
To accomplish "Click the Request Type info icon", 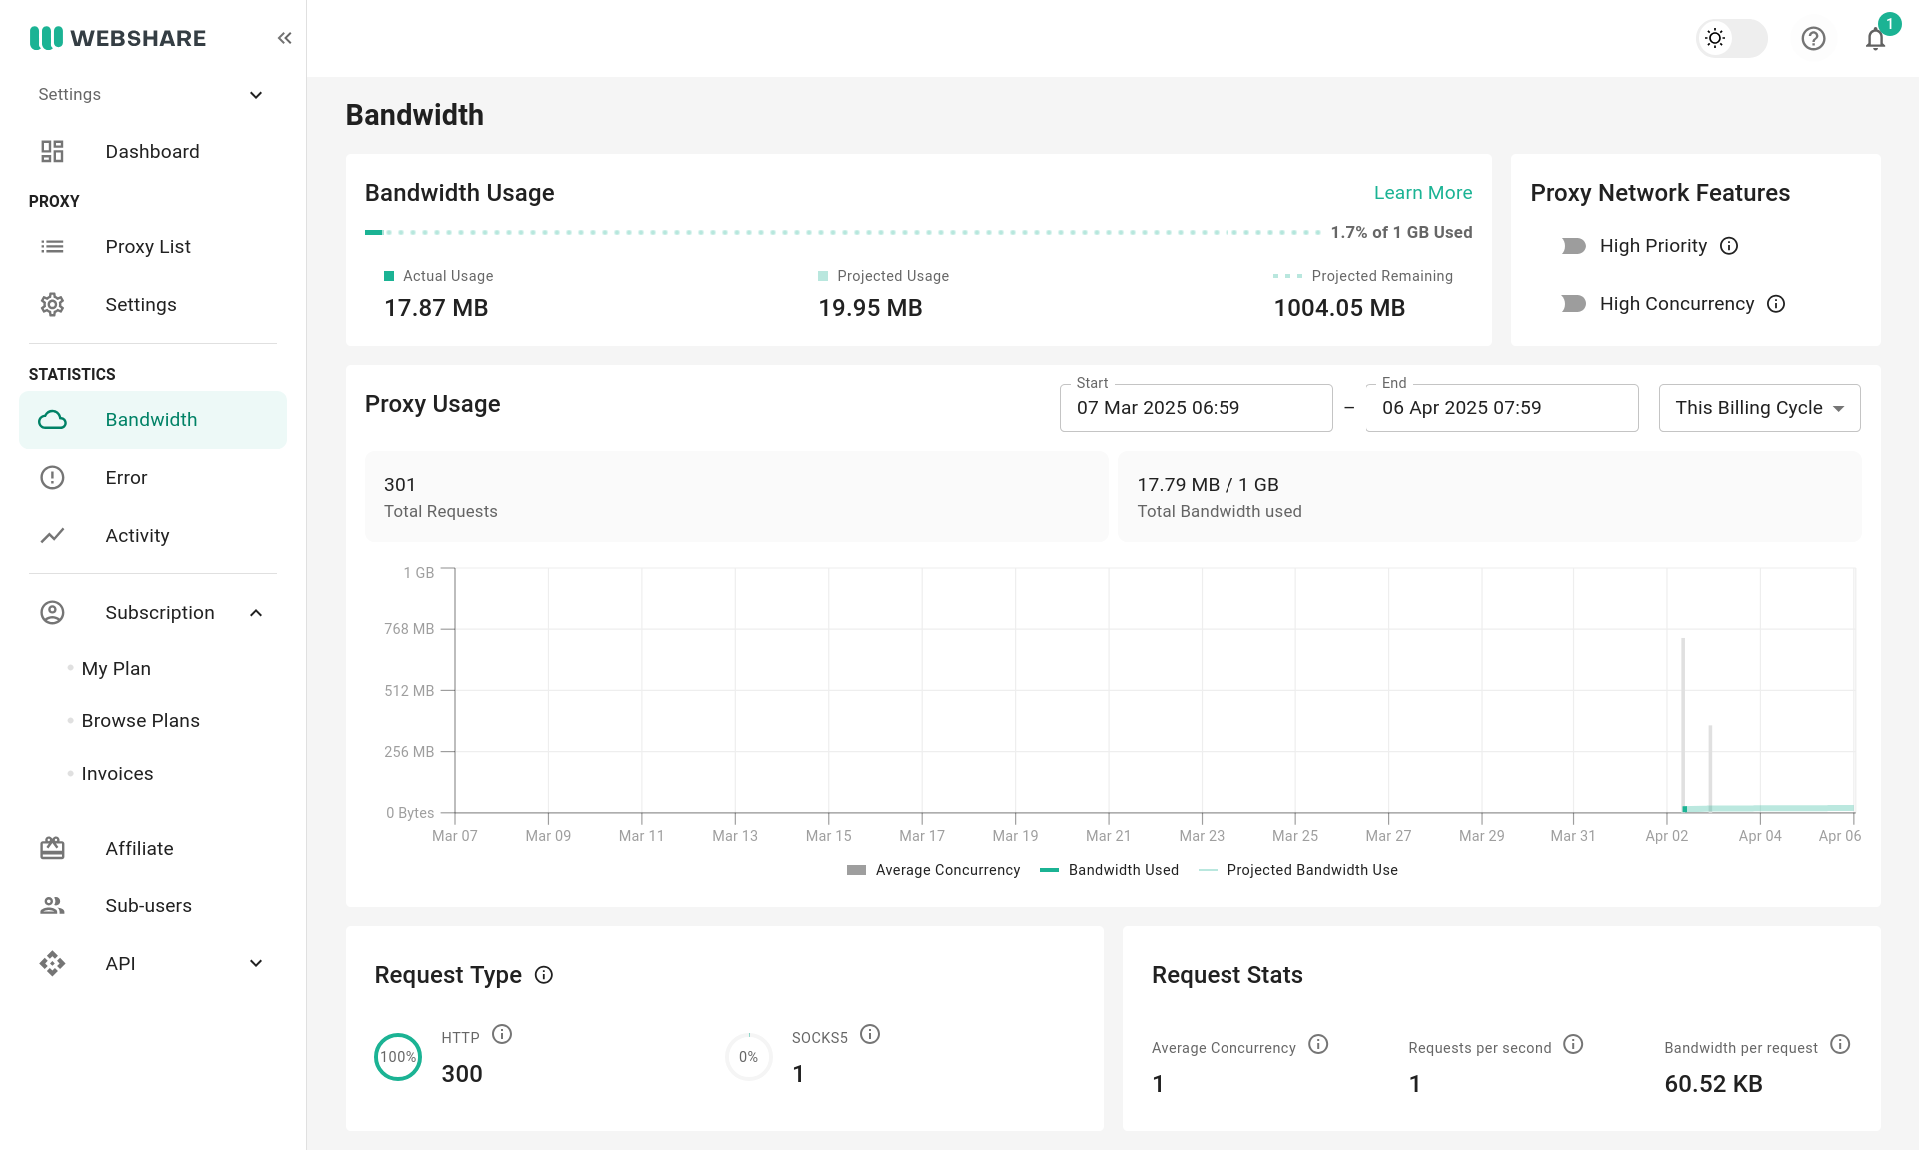I will click(544, 975).
